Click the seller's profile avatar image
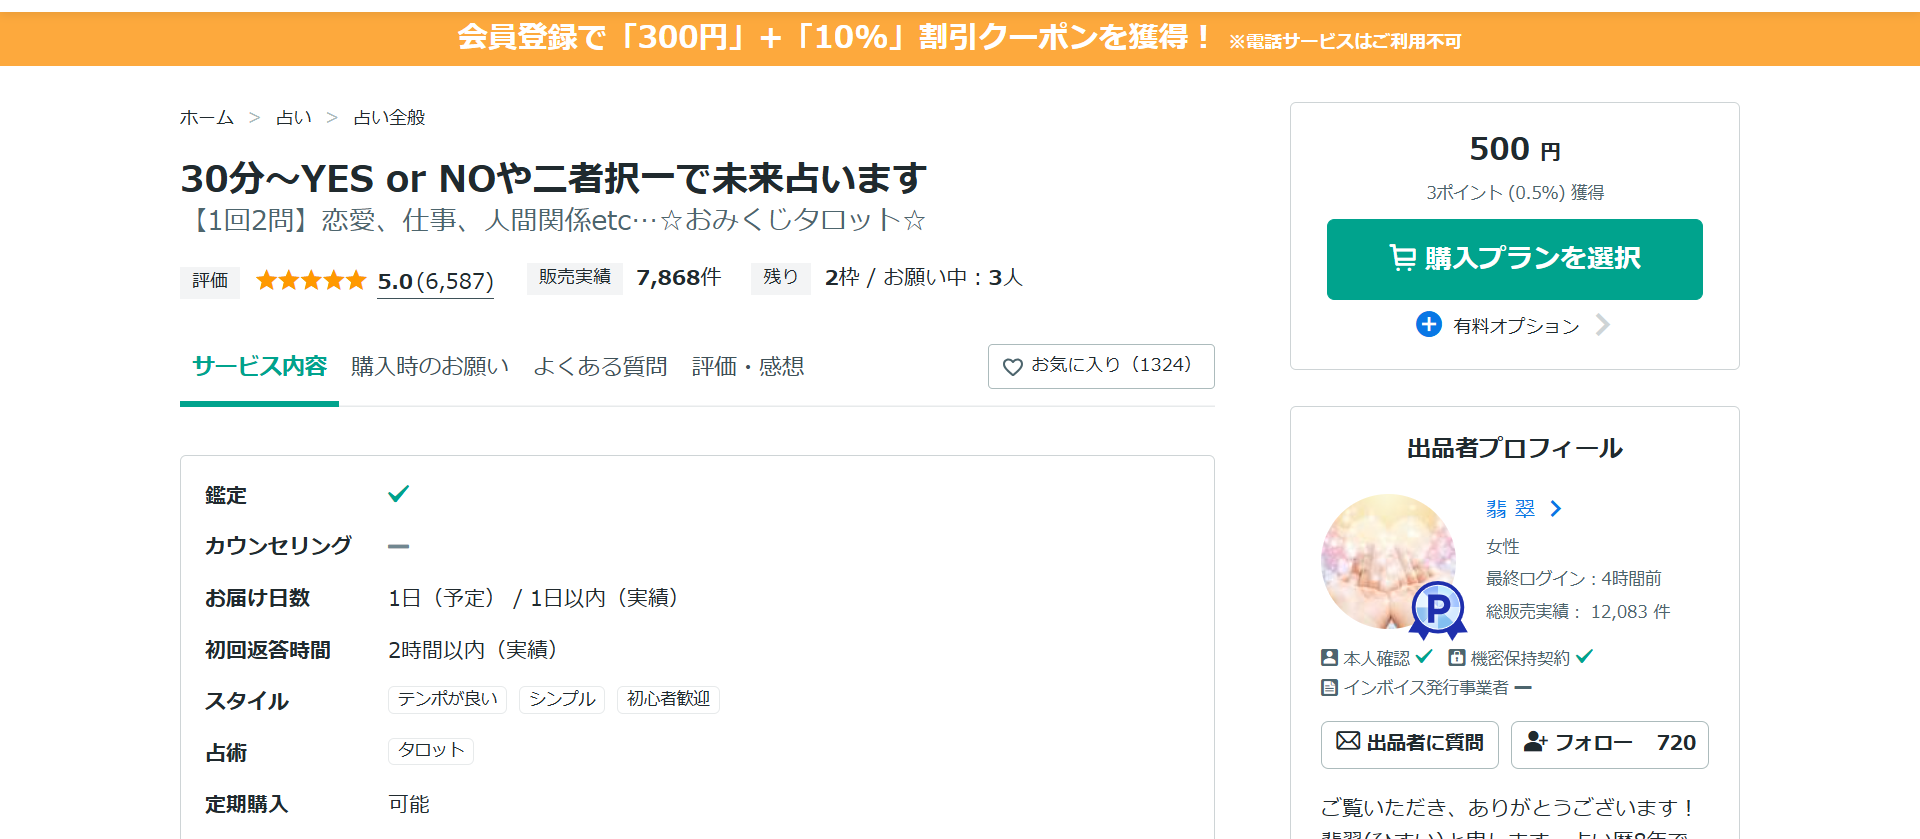This screenshot has height=839, width=1920. [1385, 558]
